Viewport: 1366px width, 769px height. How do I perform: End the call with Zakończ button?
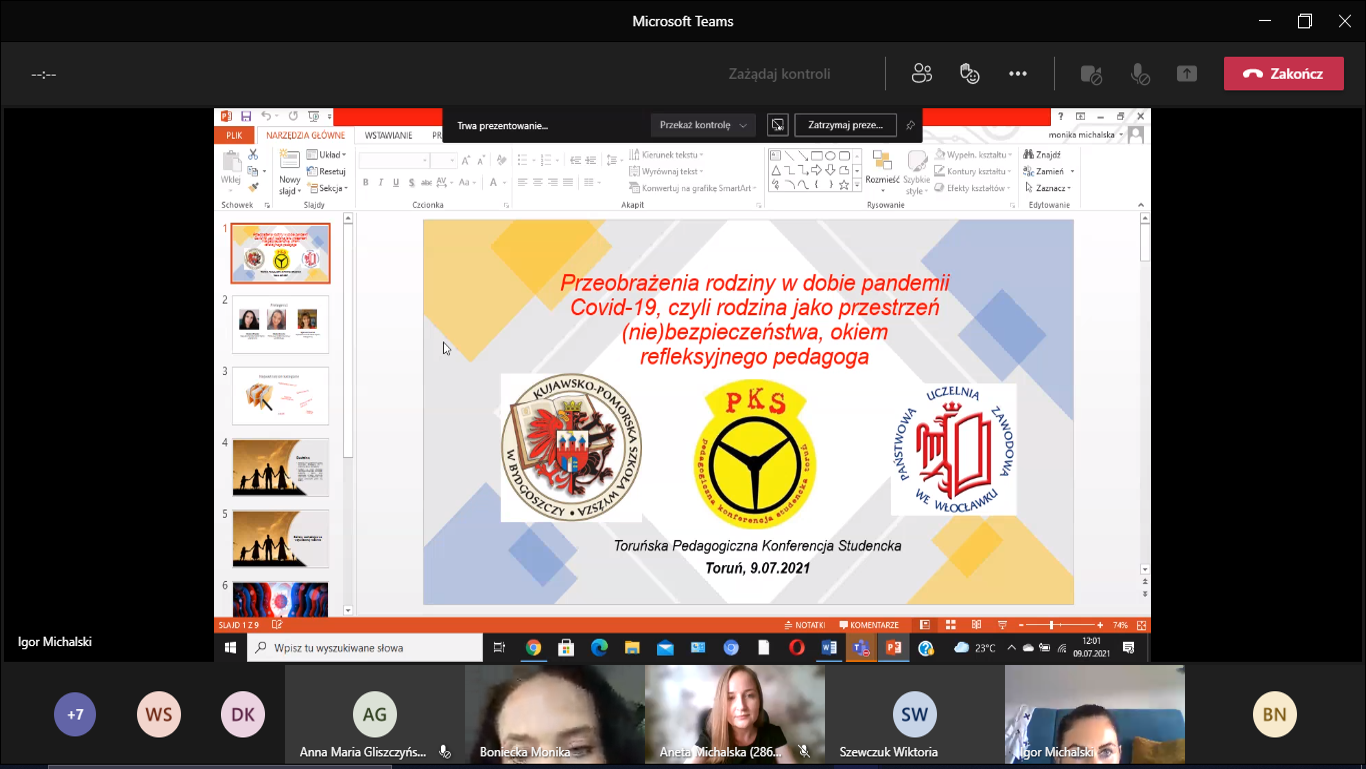click(1284, 73)
